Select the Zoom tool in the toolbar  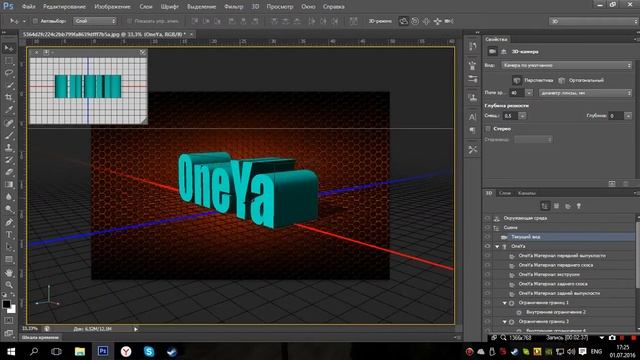[9, 284]
